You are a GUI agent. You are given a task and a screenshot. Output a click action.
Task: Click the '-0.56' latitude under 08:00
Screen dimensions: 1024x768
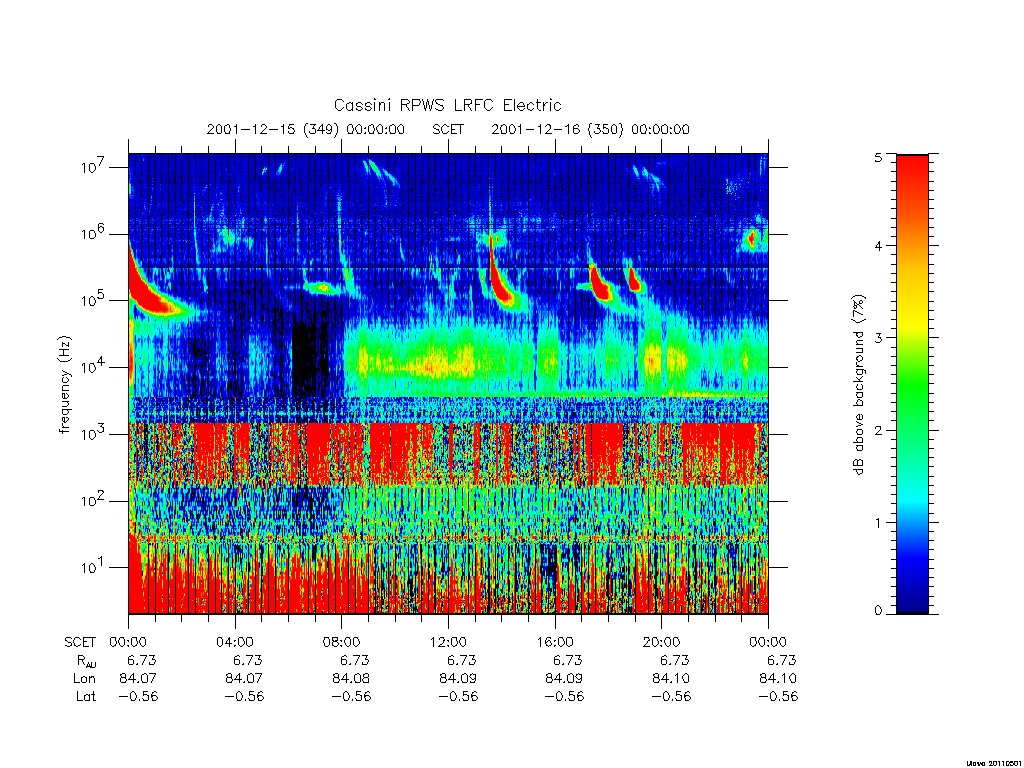coord(351,696)
